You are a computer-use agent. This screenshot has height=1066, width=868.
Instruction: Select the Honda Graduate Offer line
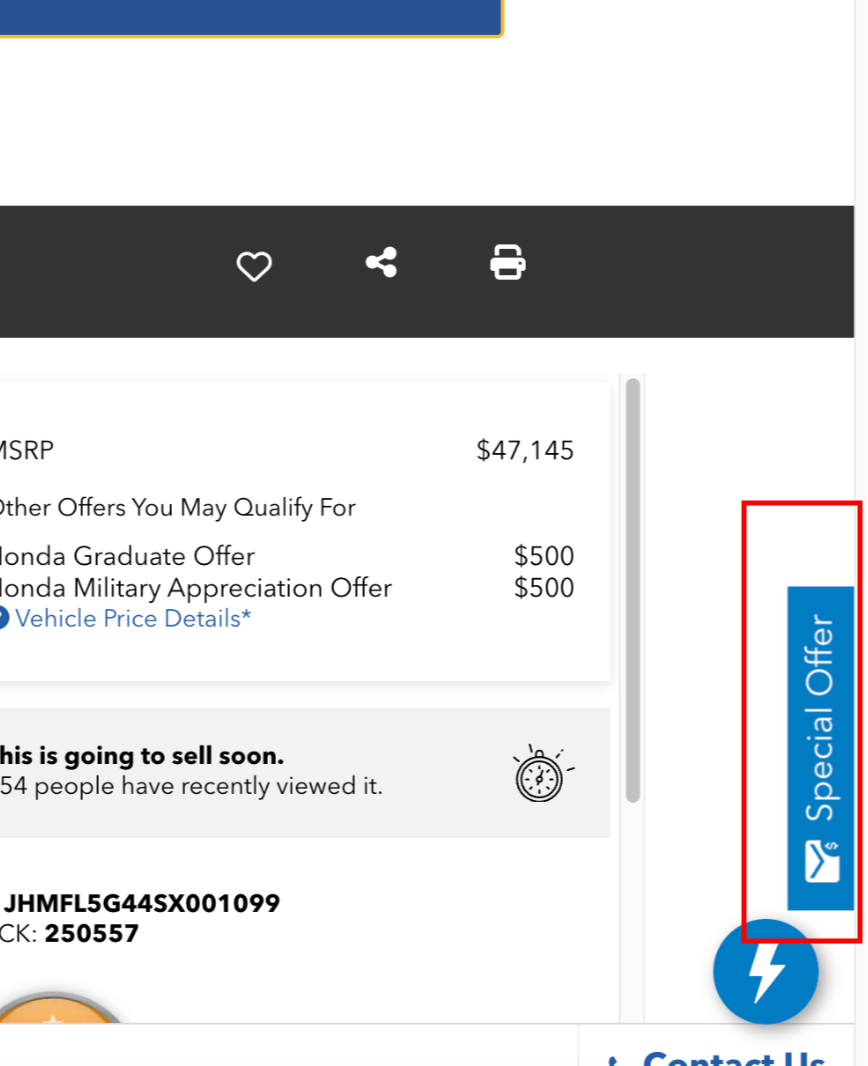coord(128,556)
